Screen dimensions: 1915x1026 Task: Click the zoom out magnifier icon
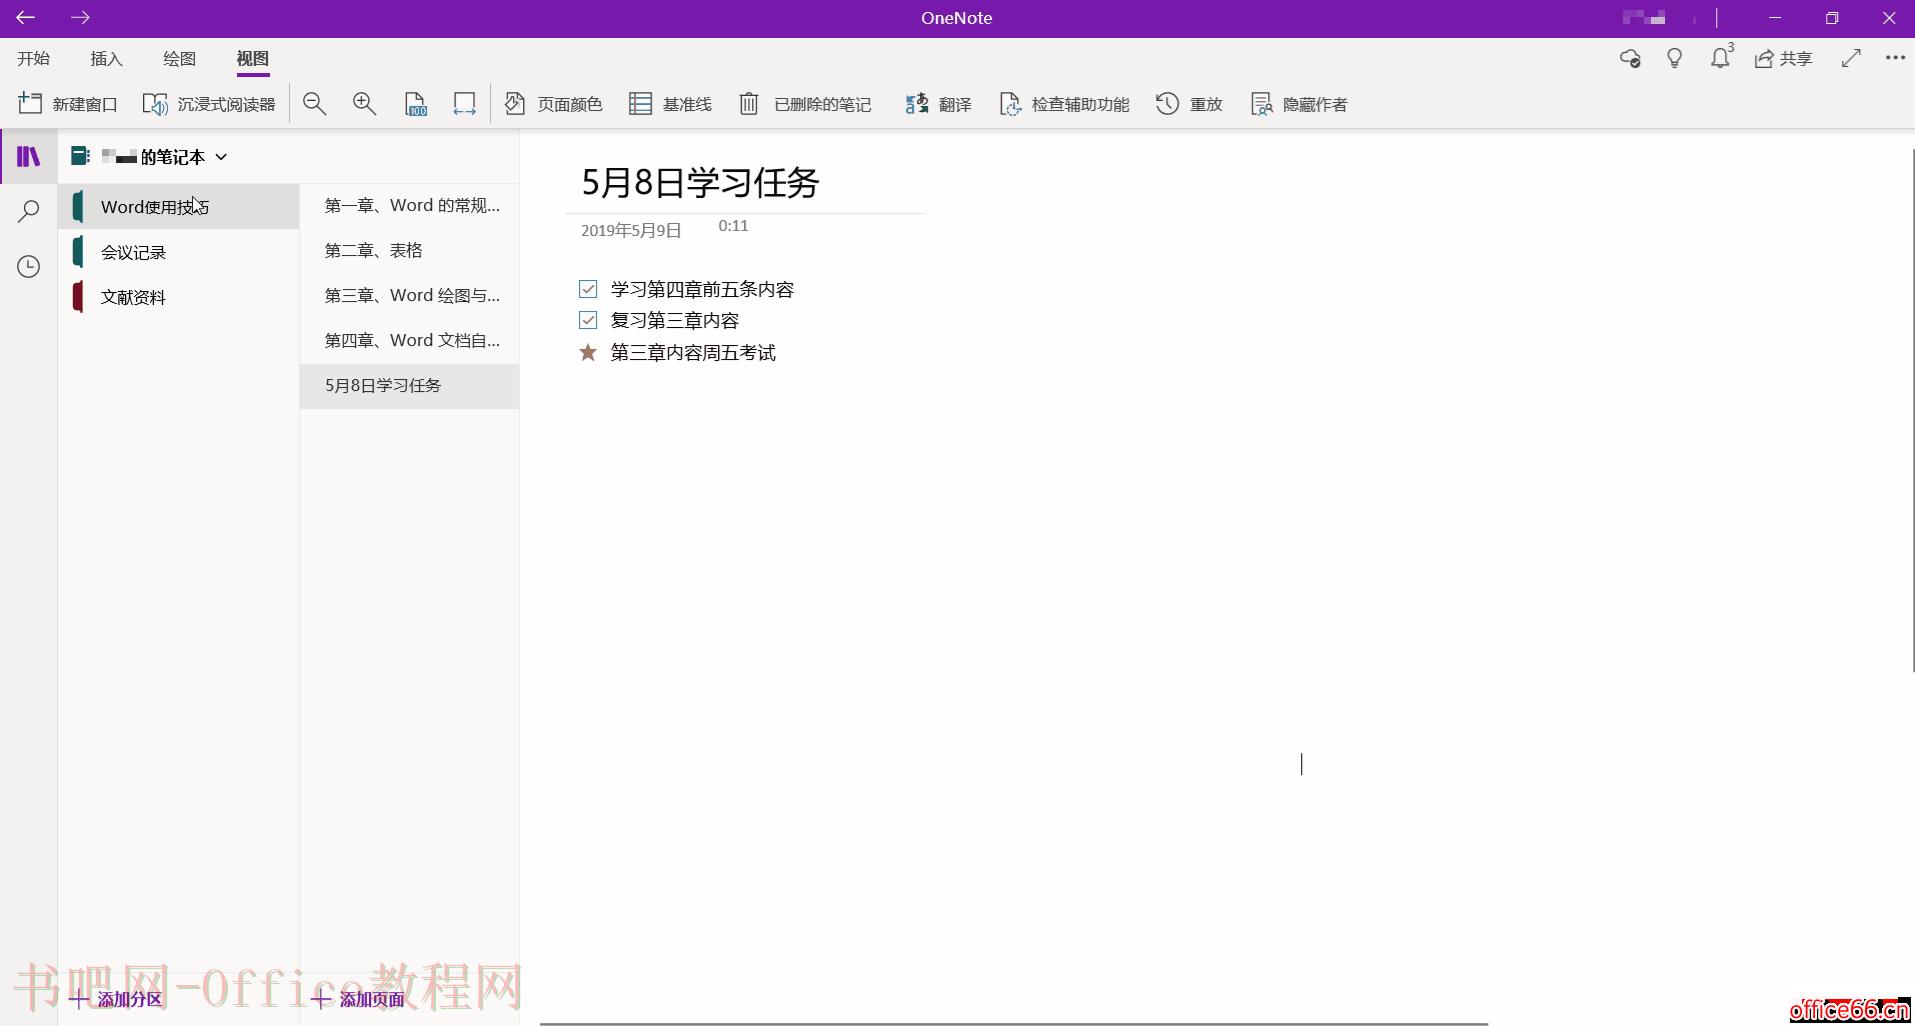314,104
